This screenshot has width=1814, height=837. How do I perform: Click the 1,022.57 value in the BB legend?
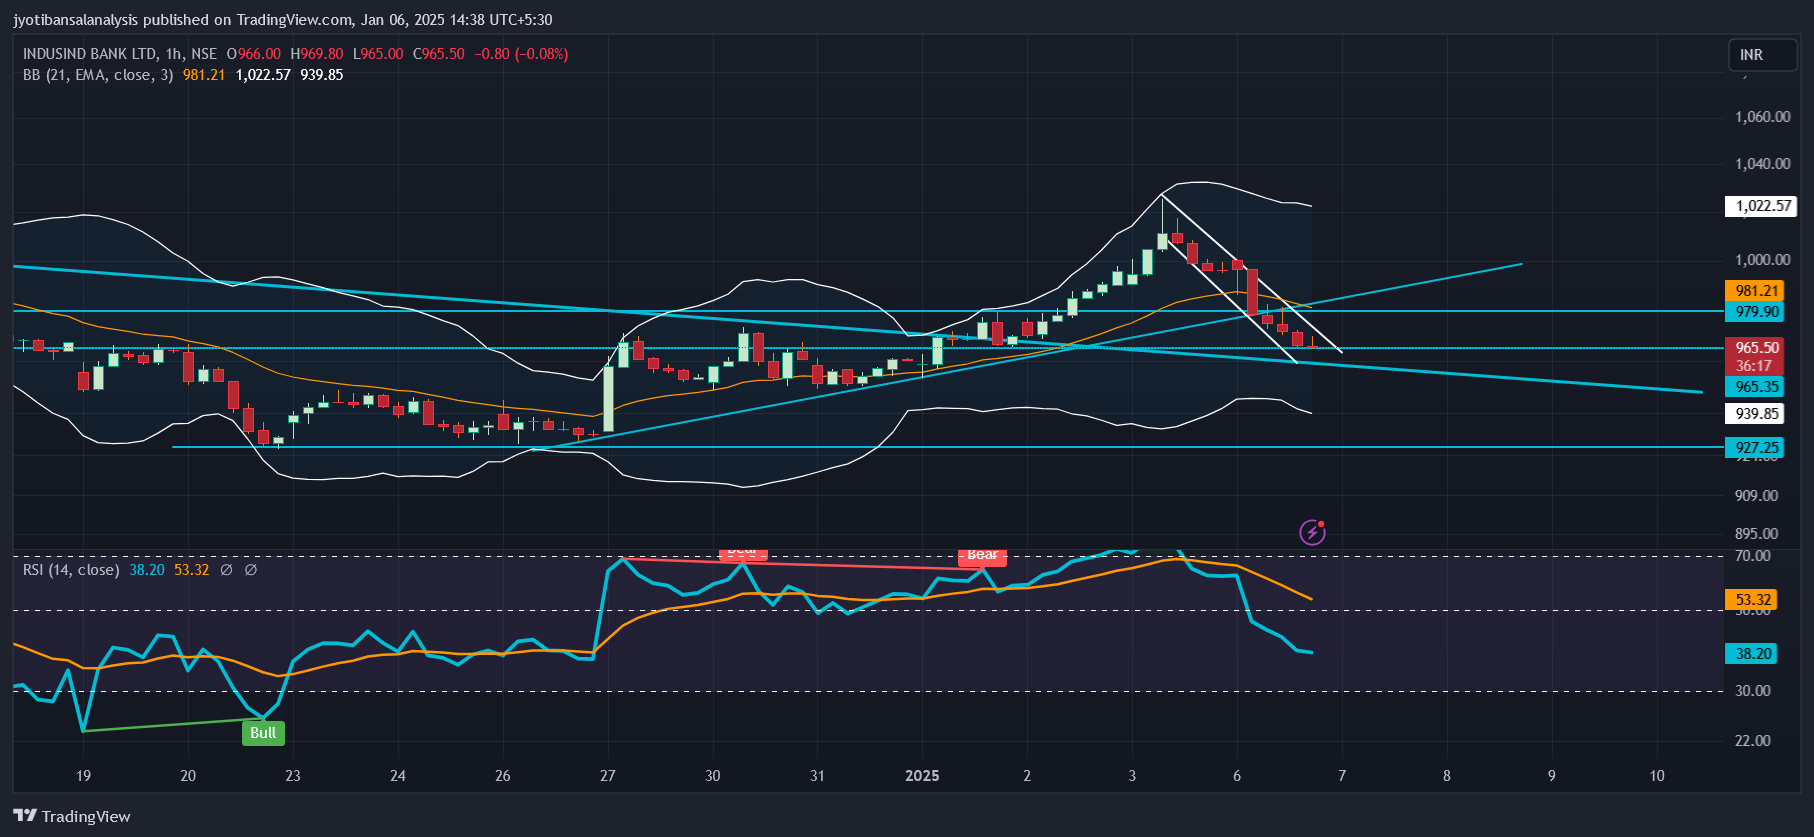pos(263,75)
